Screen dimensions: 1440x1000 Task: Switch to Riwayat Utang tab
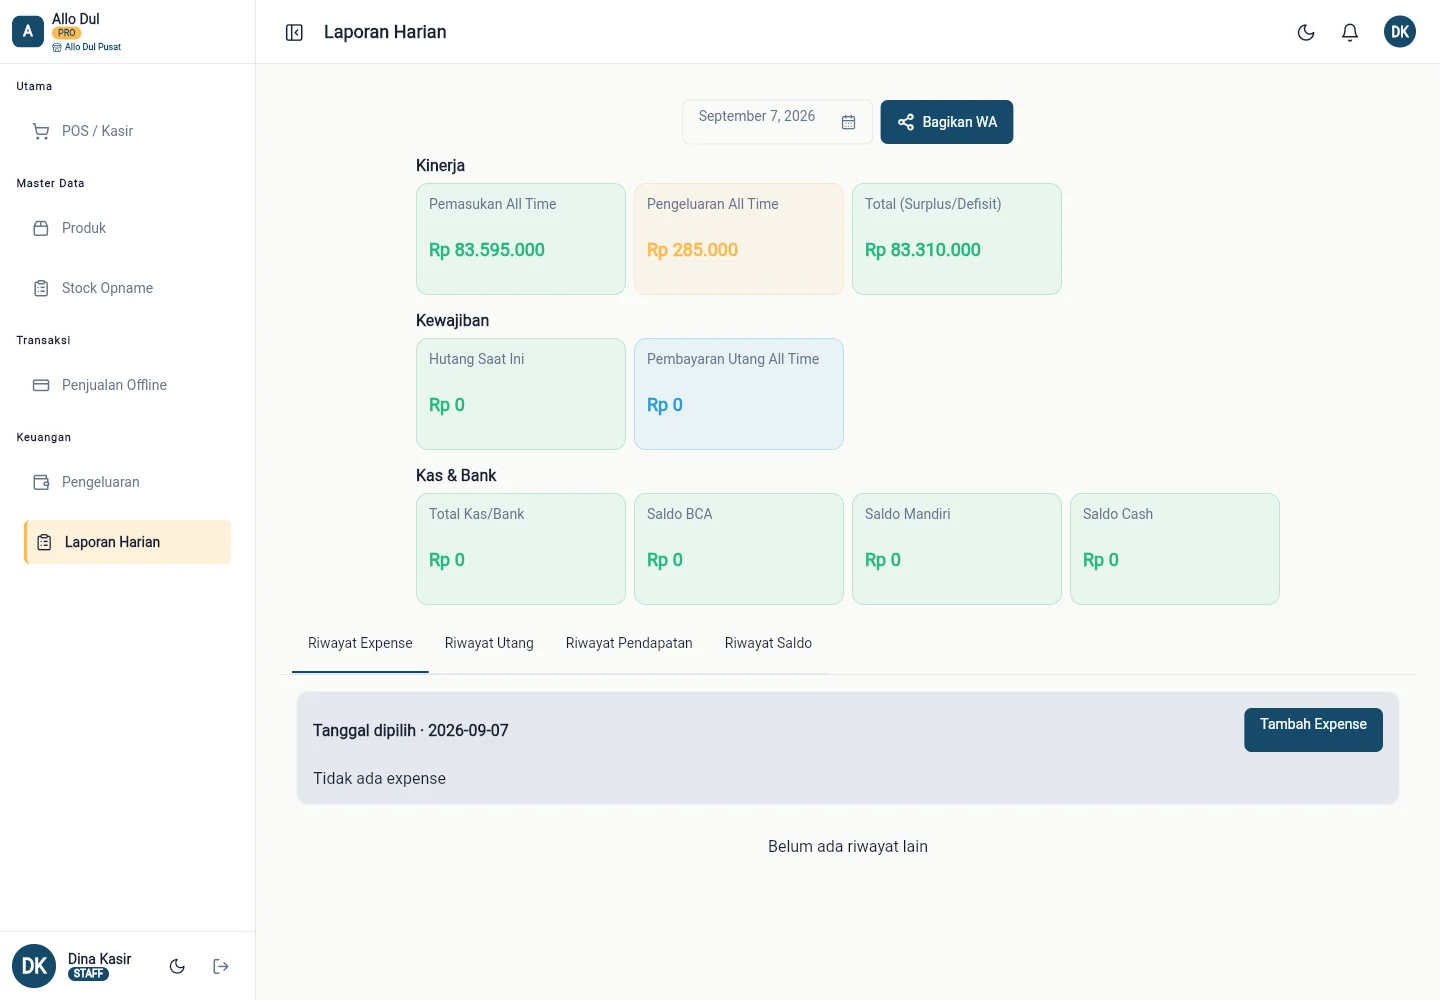point(489,643)
